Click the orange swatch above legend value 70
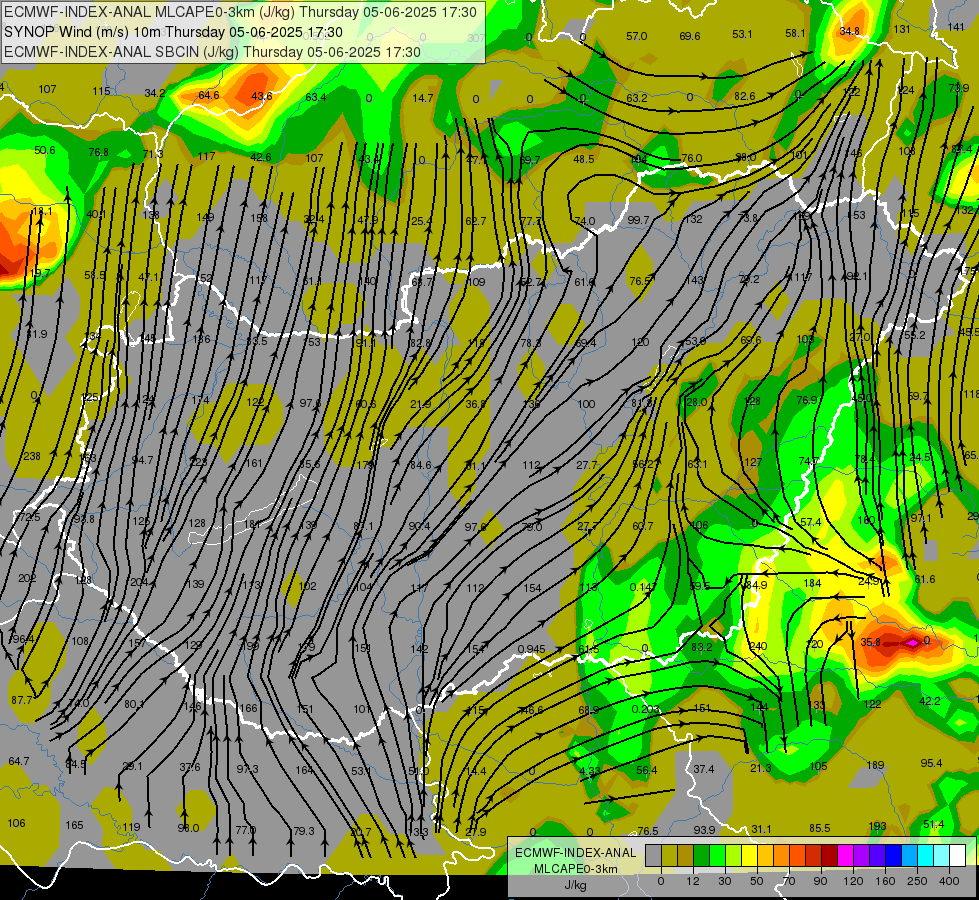 [x=782, y=855]
